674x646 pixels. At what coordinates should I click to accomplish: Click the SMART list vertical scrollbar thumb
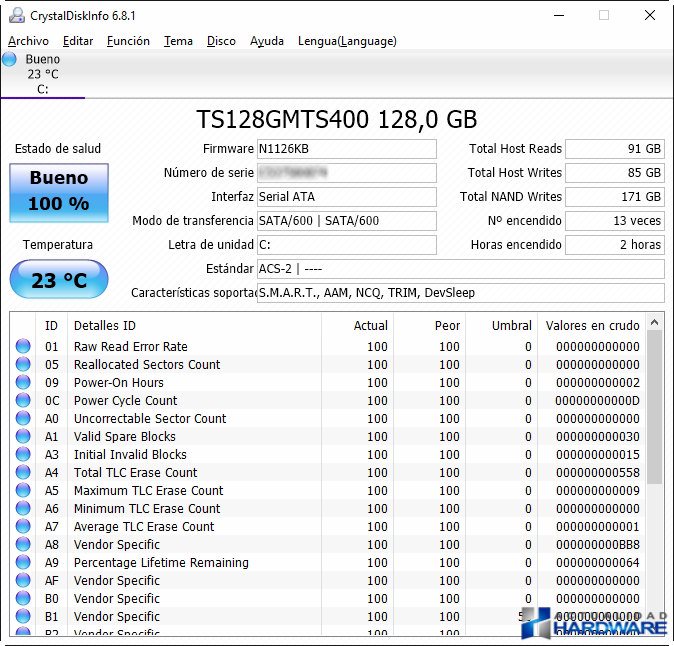655,407
